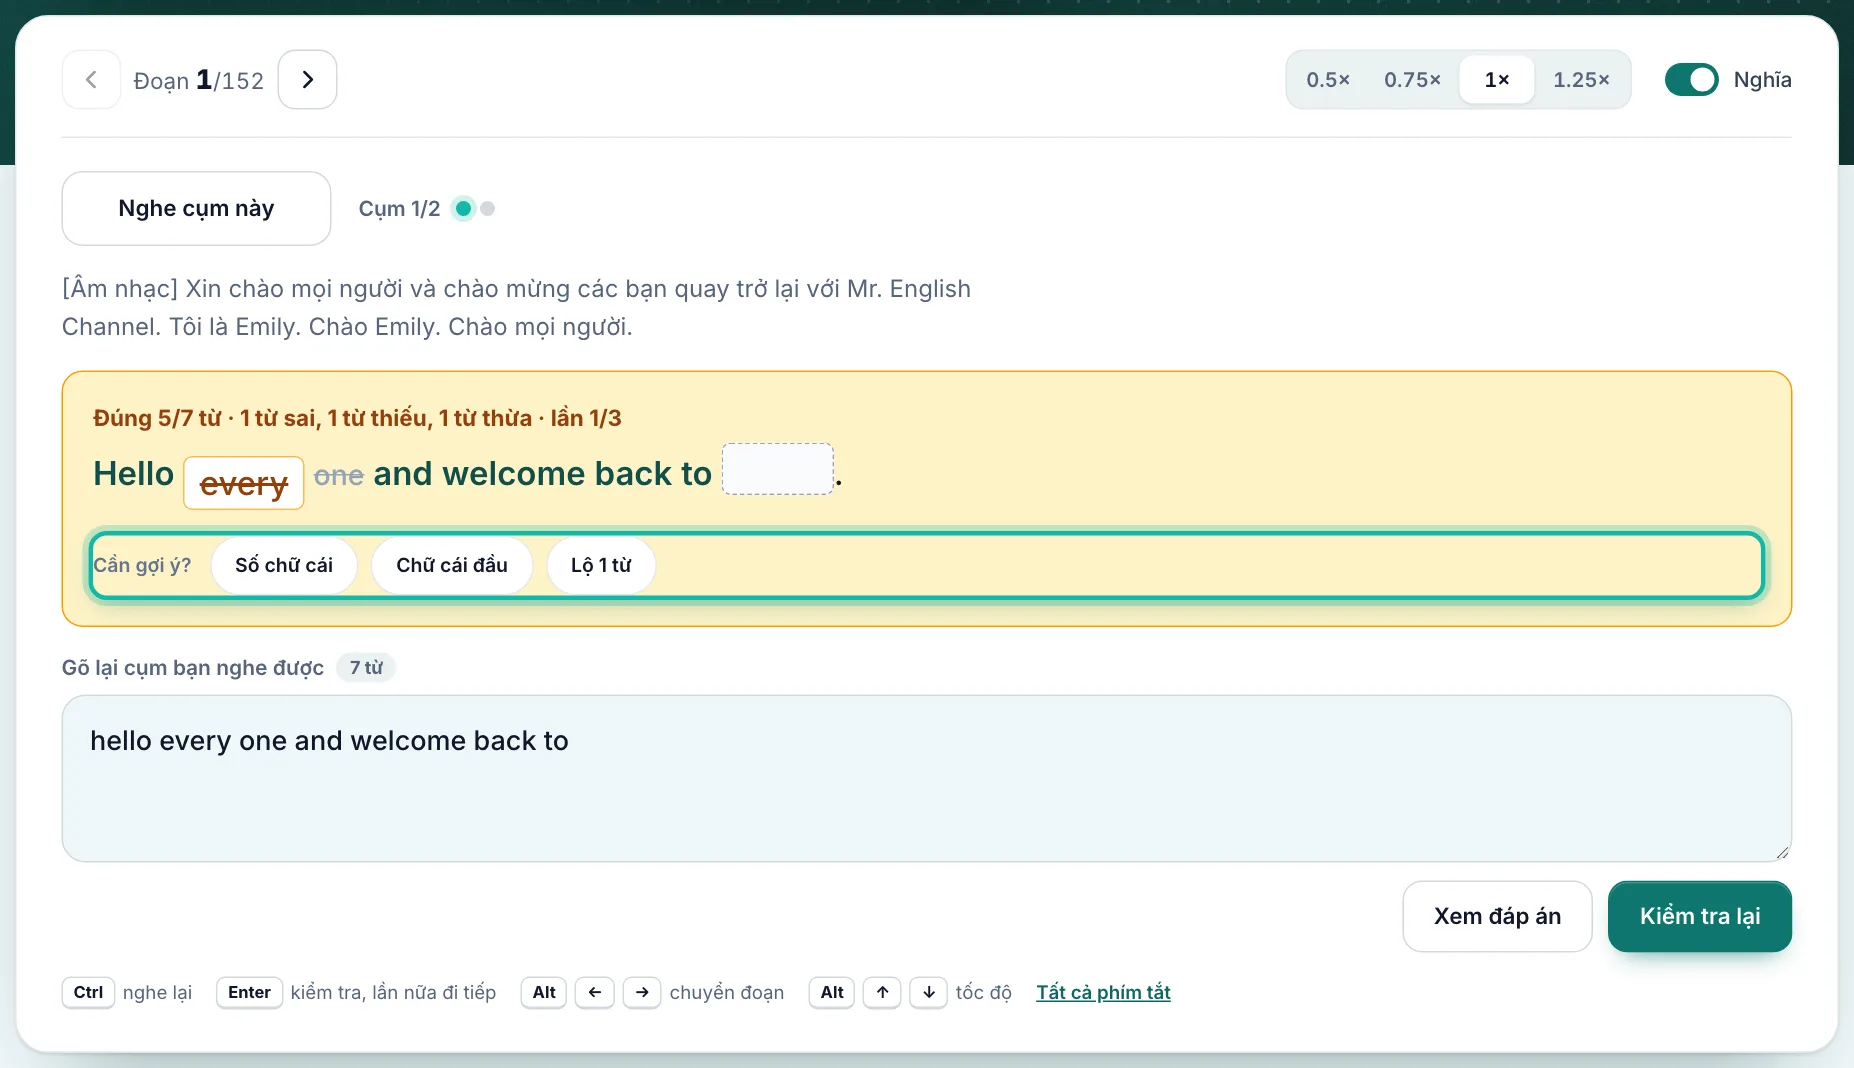
Task: Go to the next segment arrow
Action: click(307, 80)
